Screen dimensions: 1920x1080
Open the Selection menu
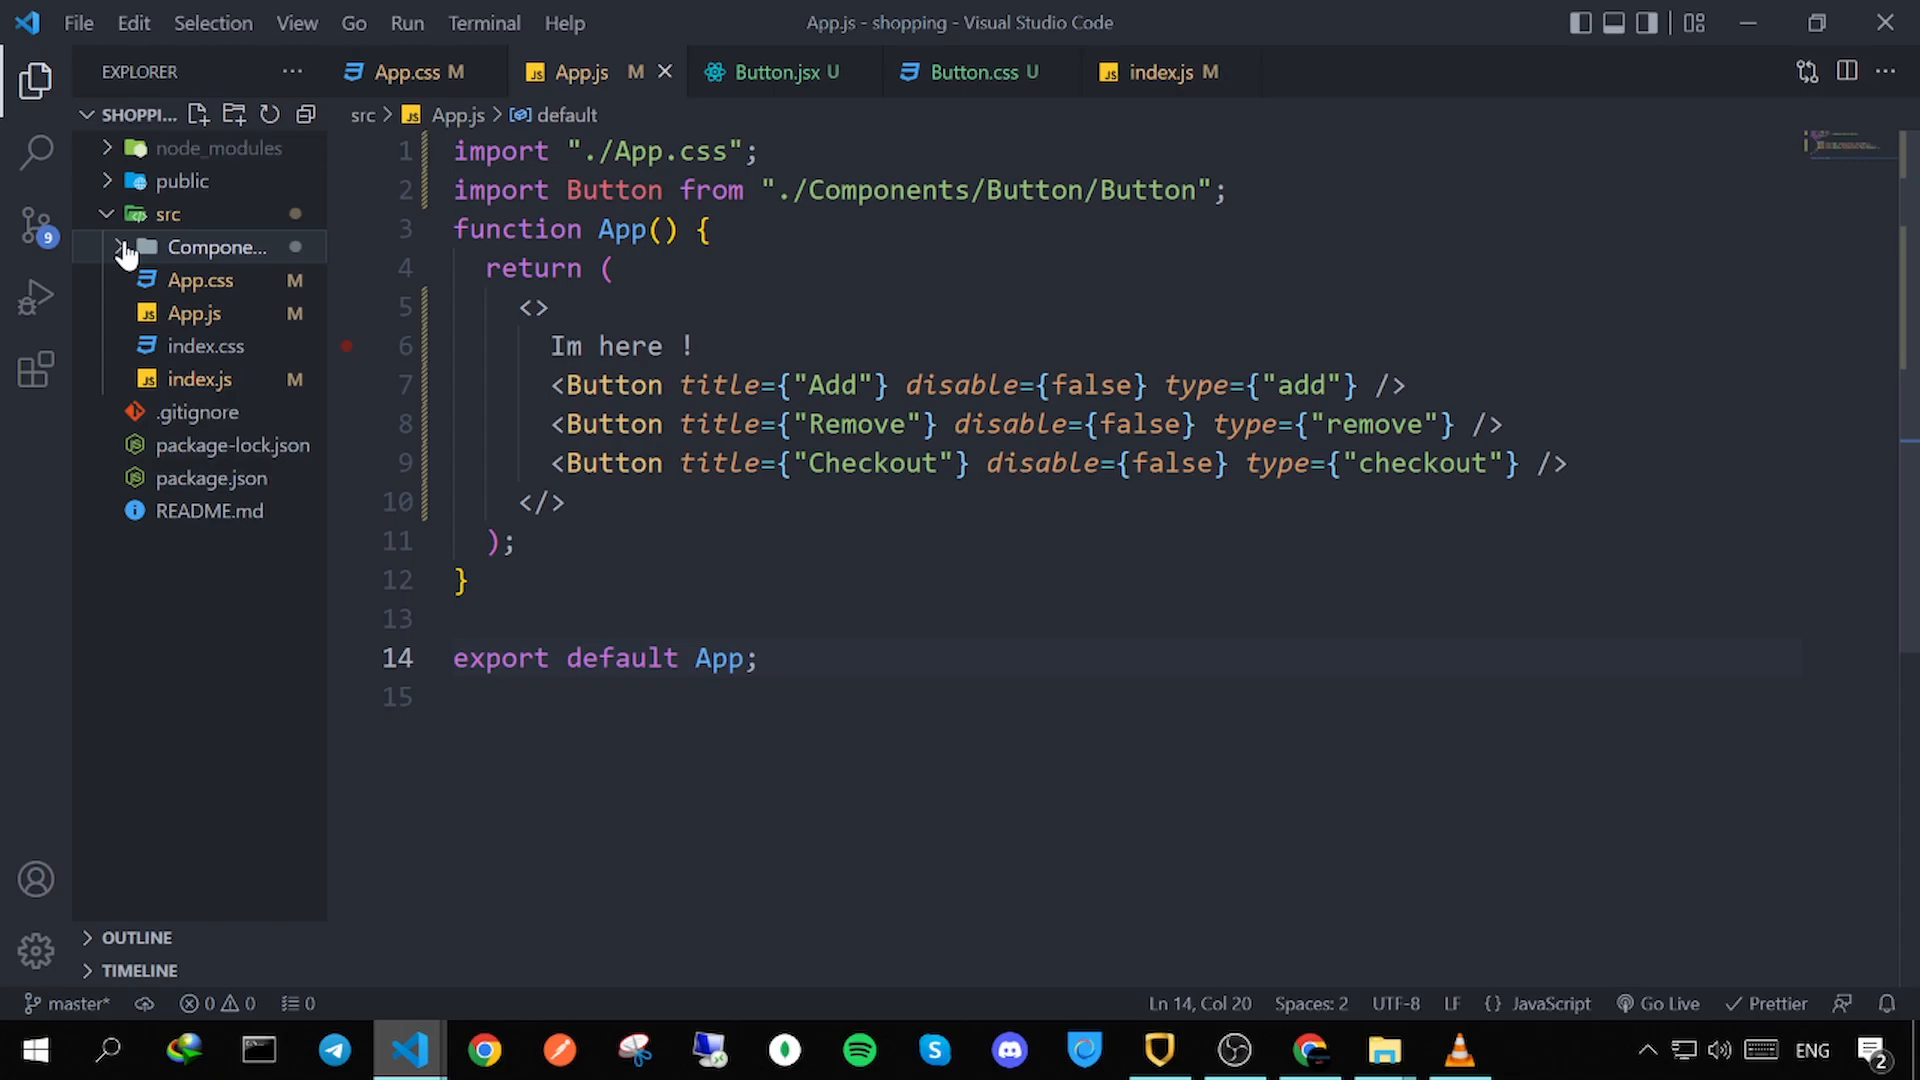(213, 23)
